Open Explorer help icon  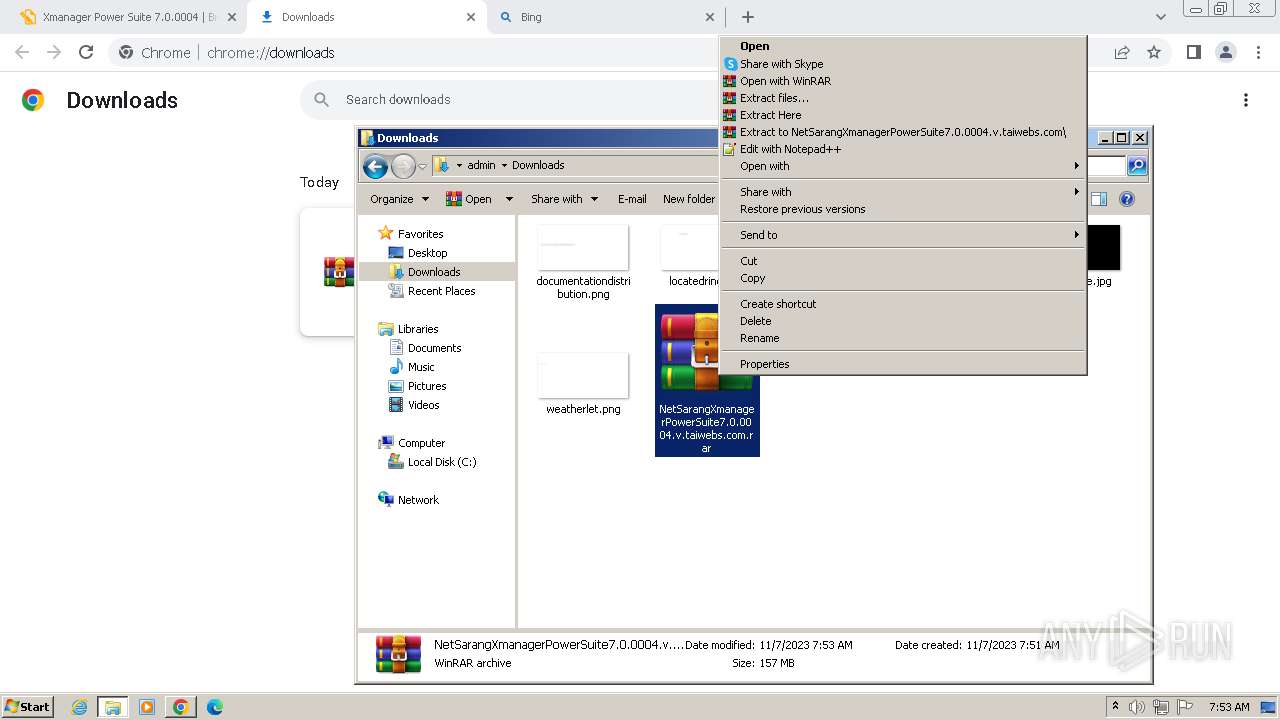pyautogui.click(x=1127, y=199)
